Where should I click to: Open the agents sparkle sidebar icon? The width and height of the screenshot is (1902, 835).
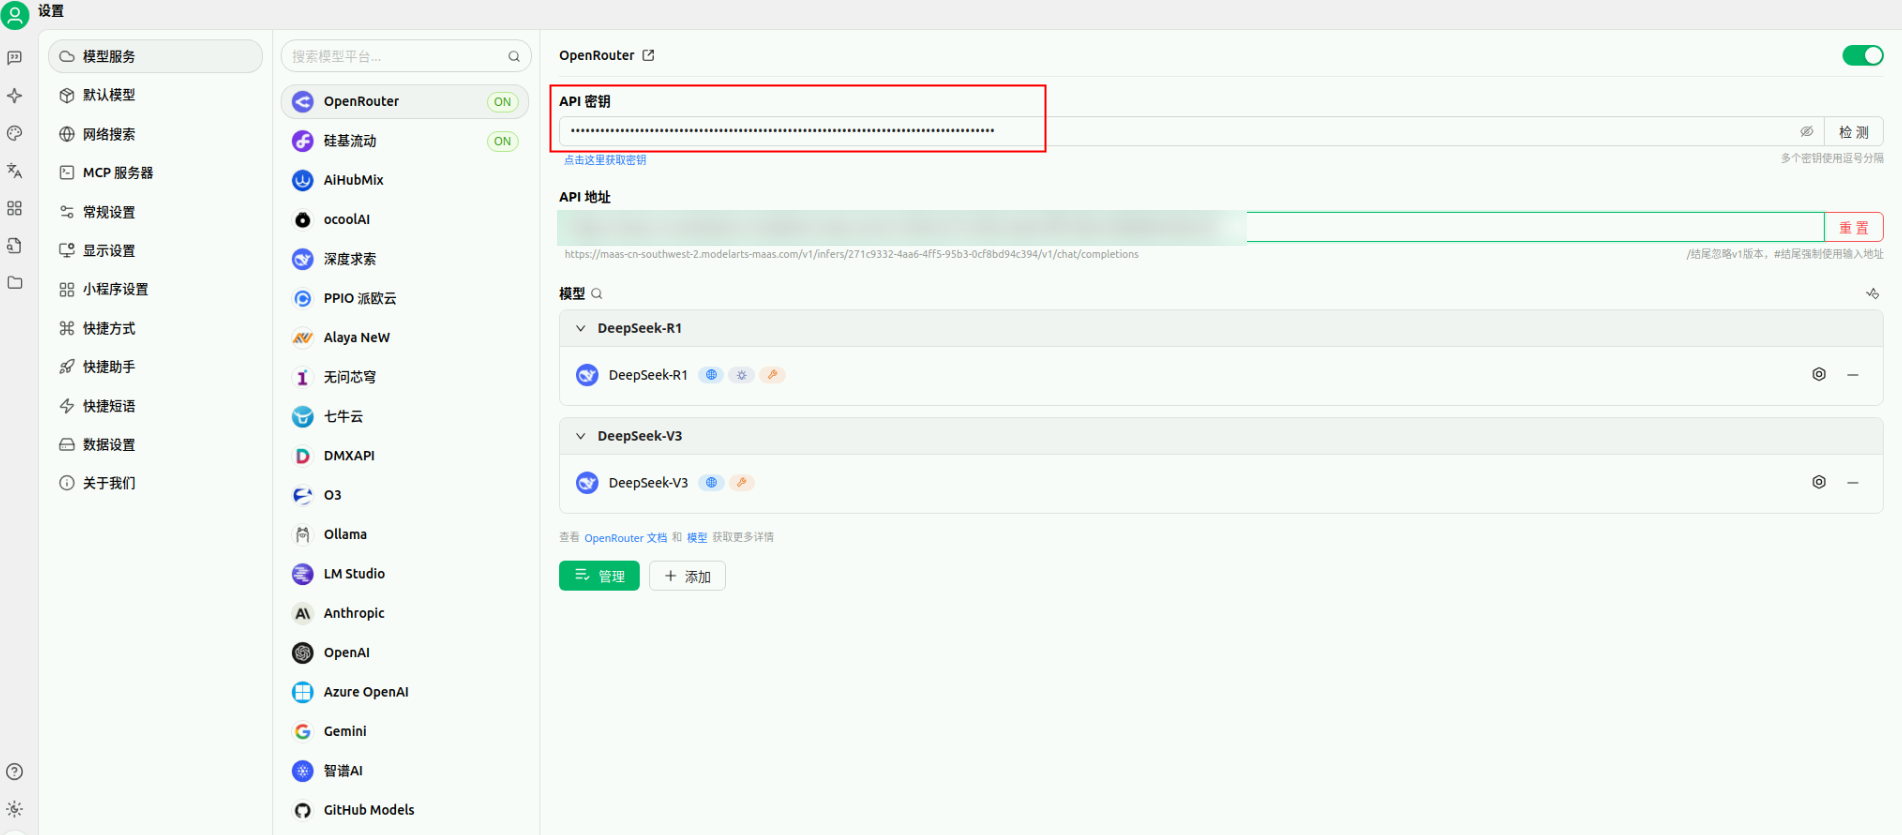point(14,96)
